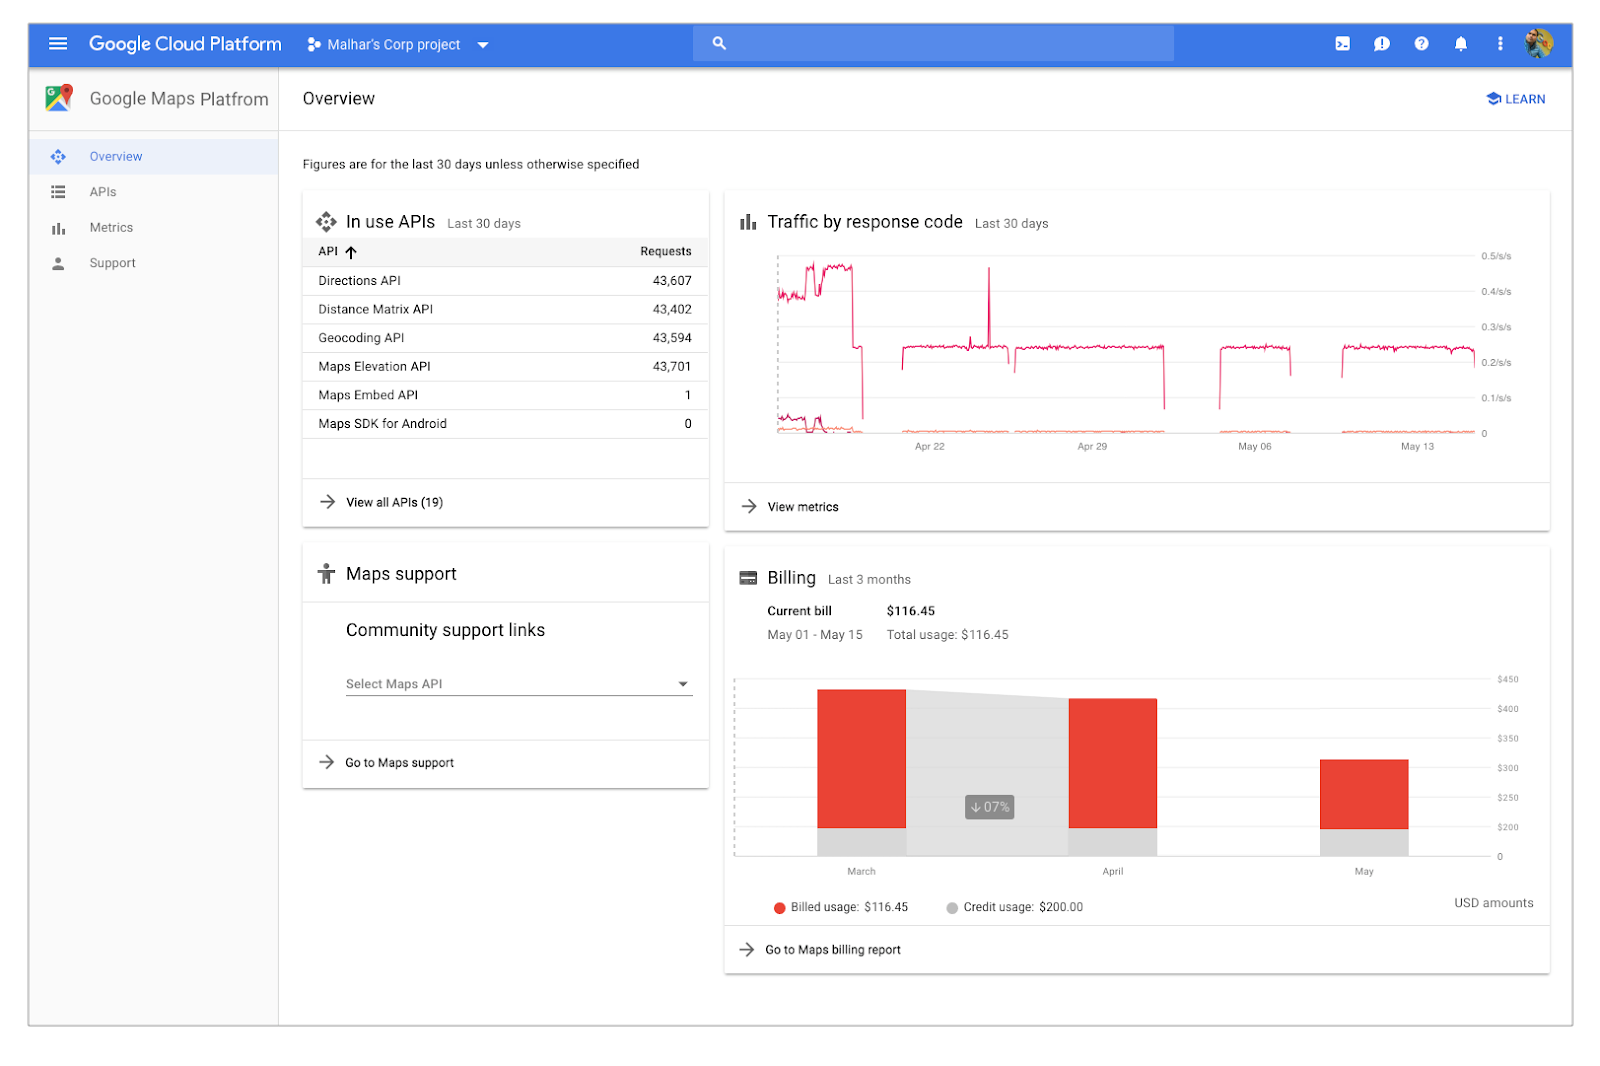1600x1066 pixels.
Task: Toggle the Credit usage legend item
Action: (1013, 907)
